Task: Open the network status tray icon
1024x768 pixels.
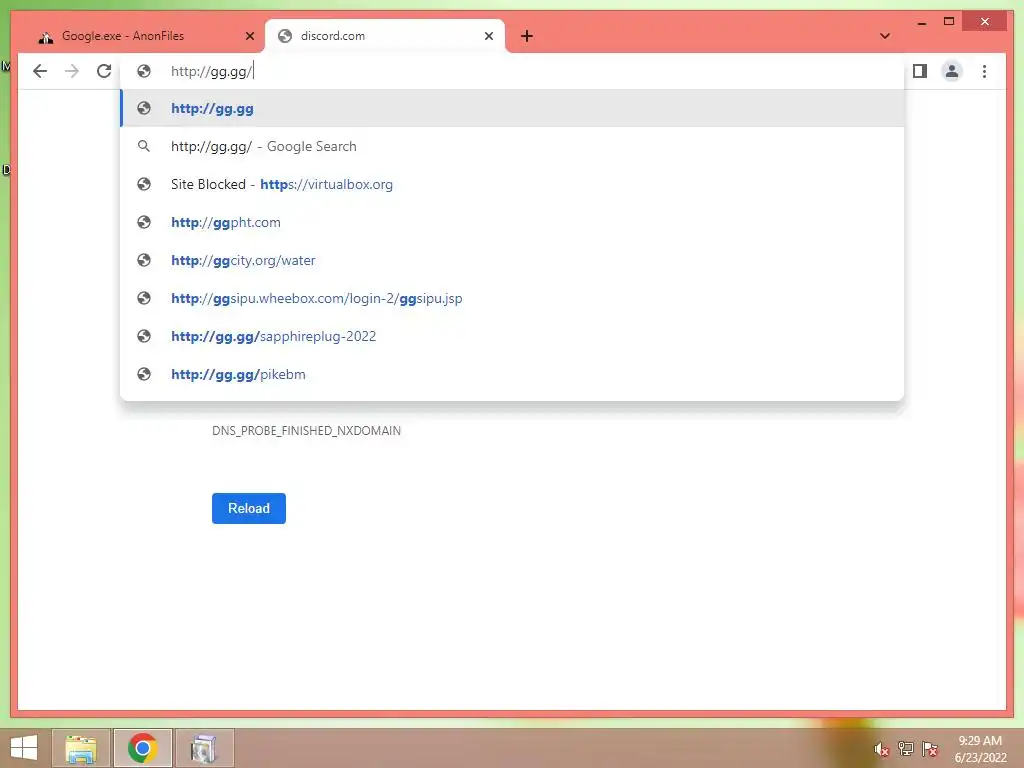Action: coord(906,748)
